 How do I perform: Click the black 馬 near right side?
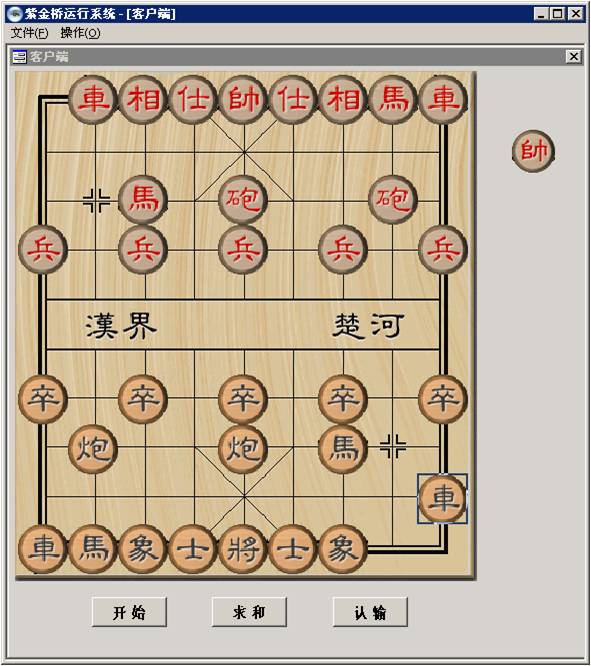(x=343, y=449)
